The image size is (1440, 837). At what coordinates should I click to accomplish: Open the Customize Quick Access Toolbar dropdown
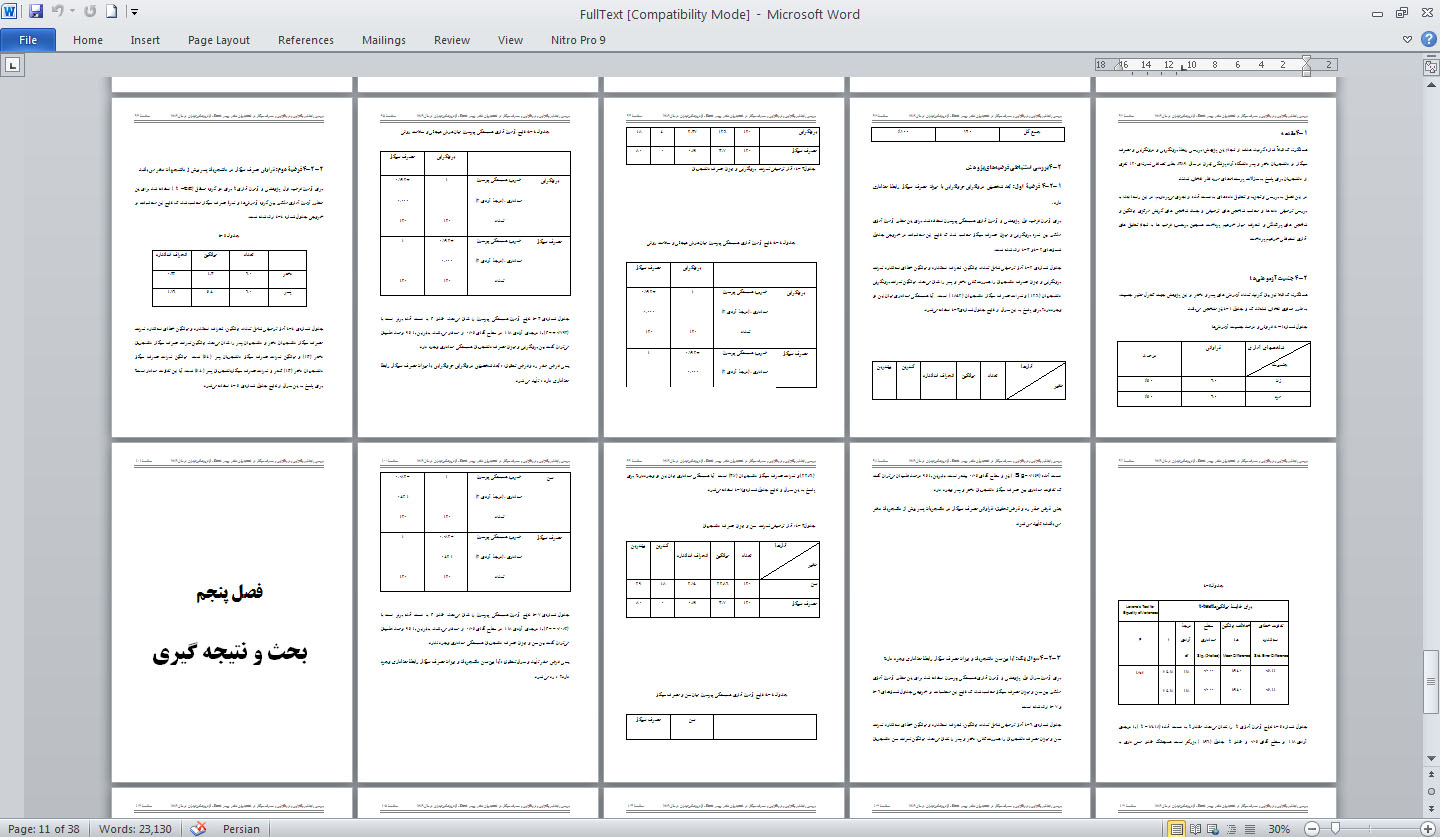[134, 13]
